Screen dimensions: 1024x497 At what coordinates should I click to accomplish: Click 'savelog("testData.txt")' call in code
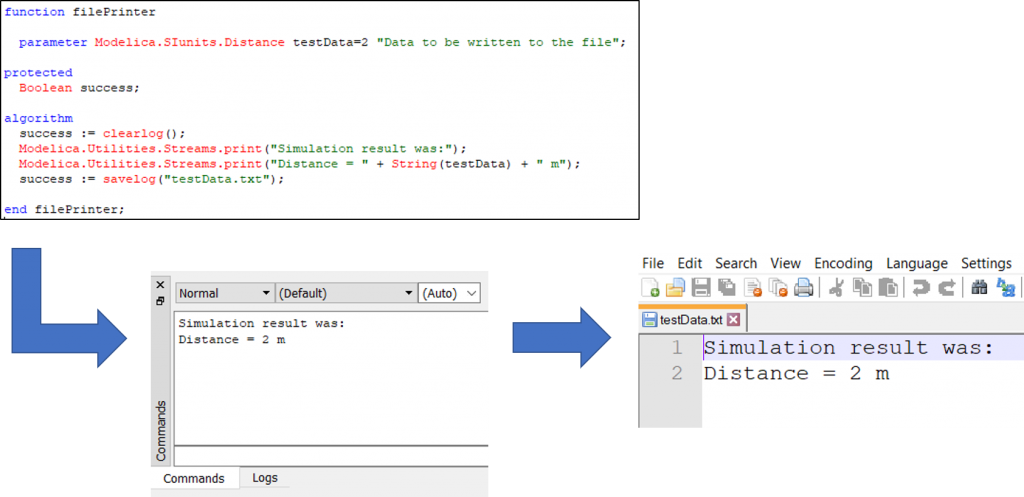pos(191,178)
